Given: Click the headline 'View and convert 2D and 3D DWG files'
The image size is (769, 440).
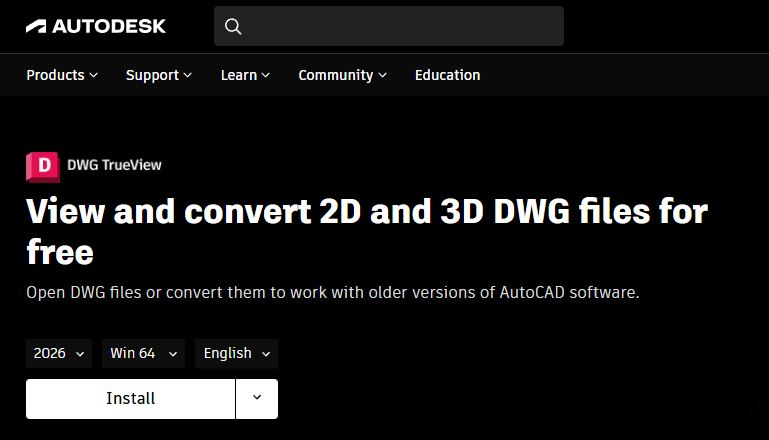Looking at the screenshot, I should click(x=367, y=232).
